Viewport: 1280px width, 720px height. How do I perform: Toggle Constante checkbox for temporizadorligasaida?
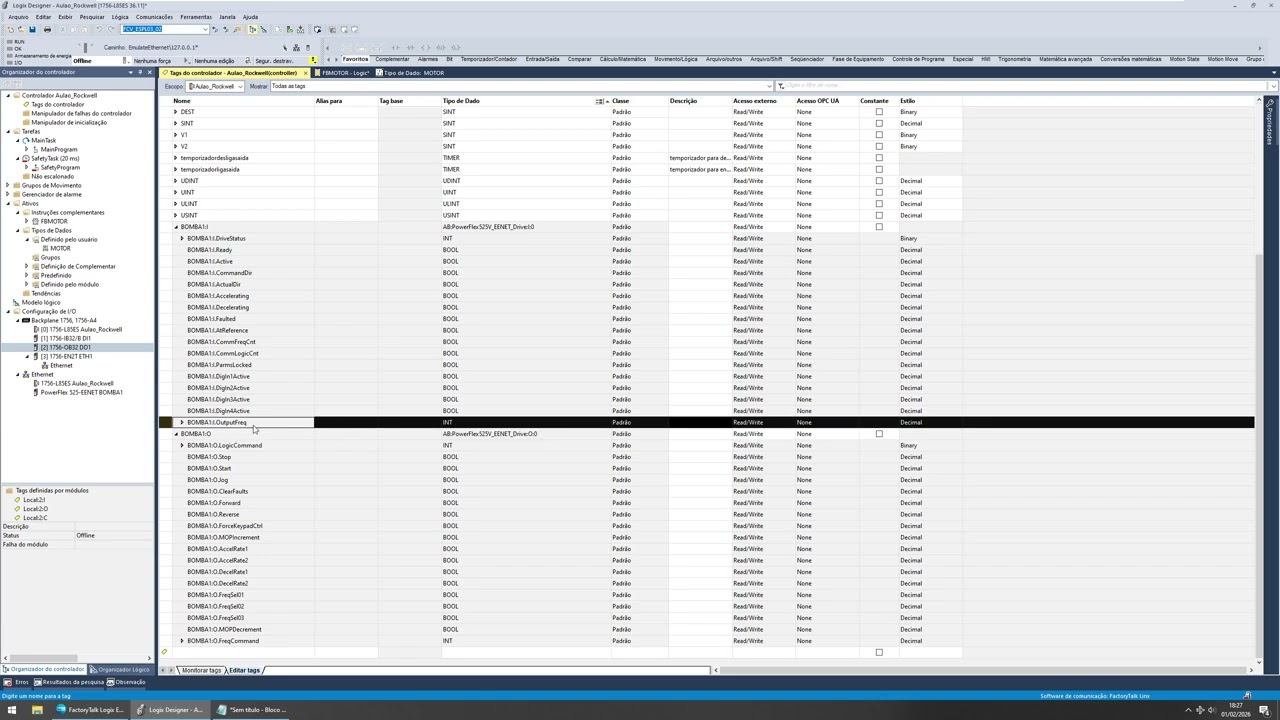click(879, 169)
